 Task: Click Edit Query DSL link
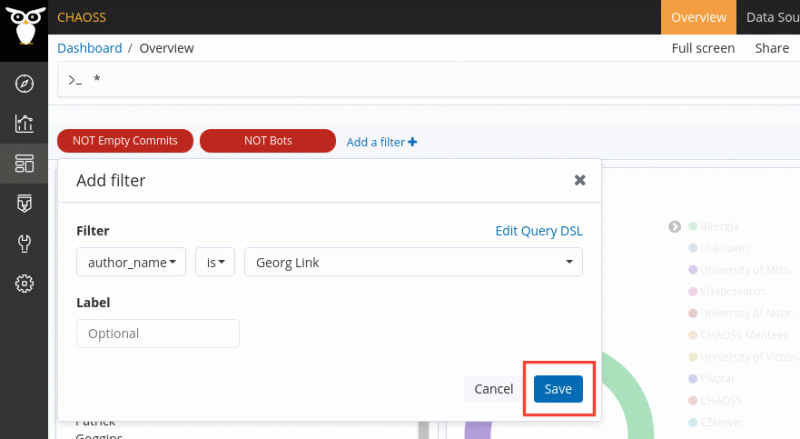point(539,231)
